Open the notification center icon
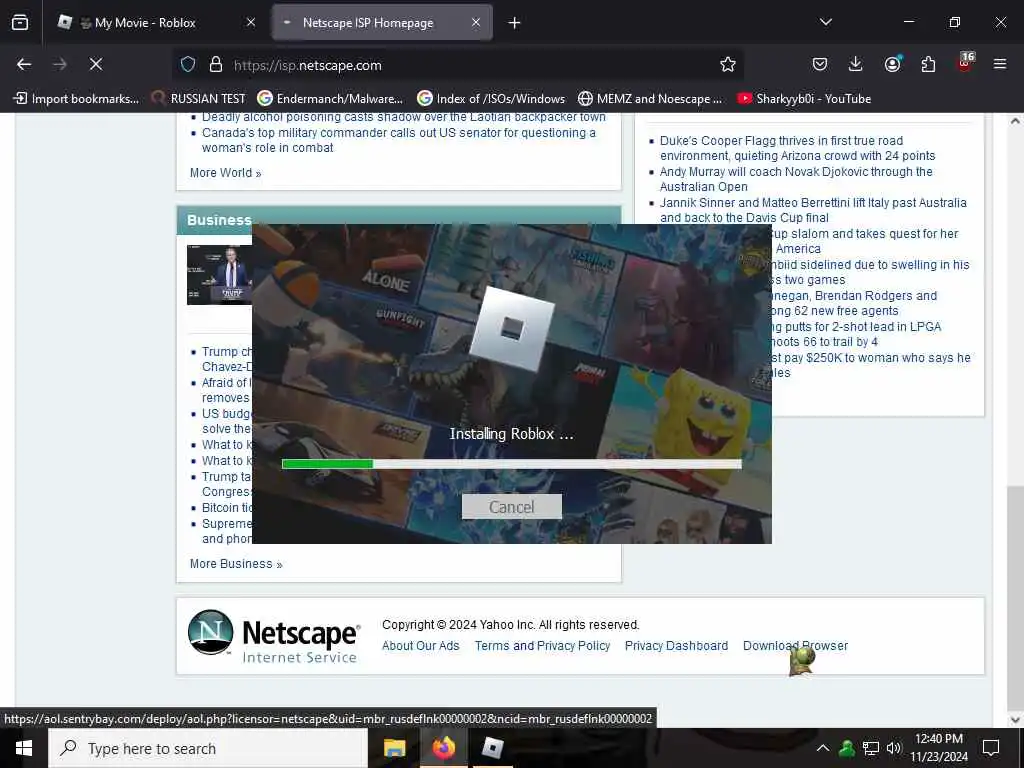Screen dimensions: 1024x768 coord(991,748)
